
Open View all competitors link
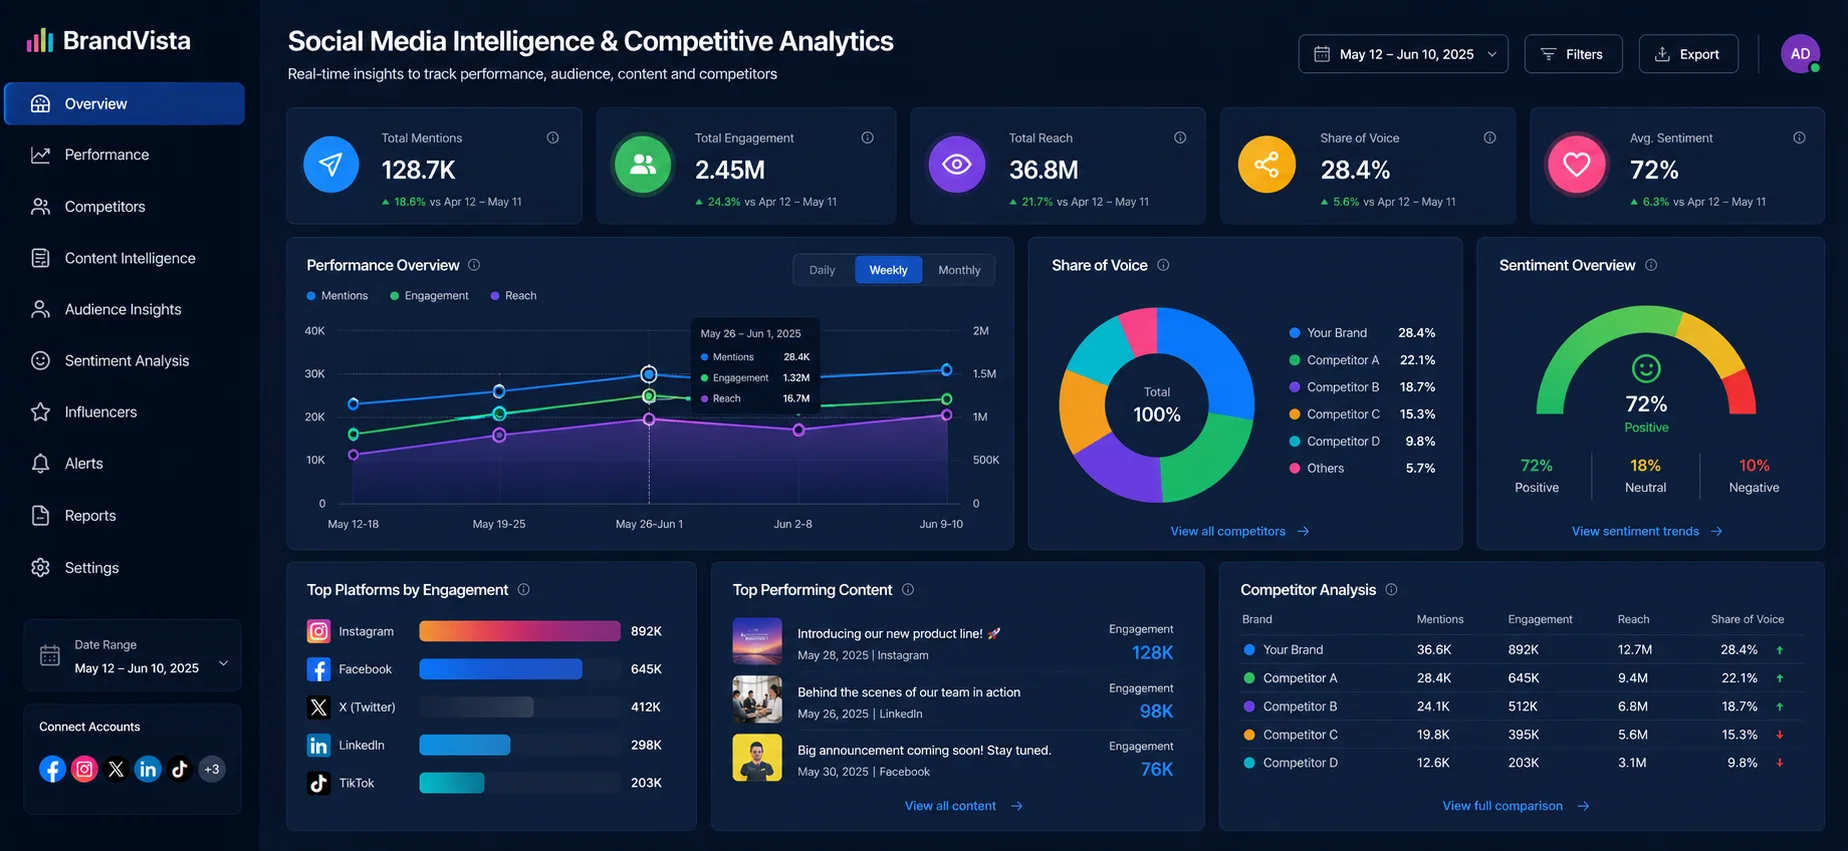pyautogui.click(x=1239, y=532)
